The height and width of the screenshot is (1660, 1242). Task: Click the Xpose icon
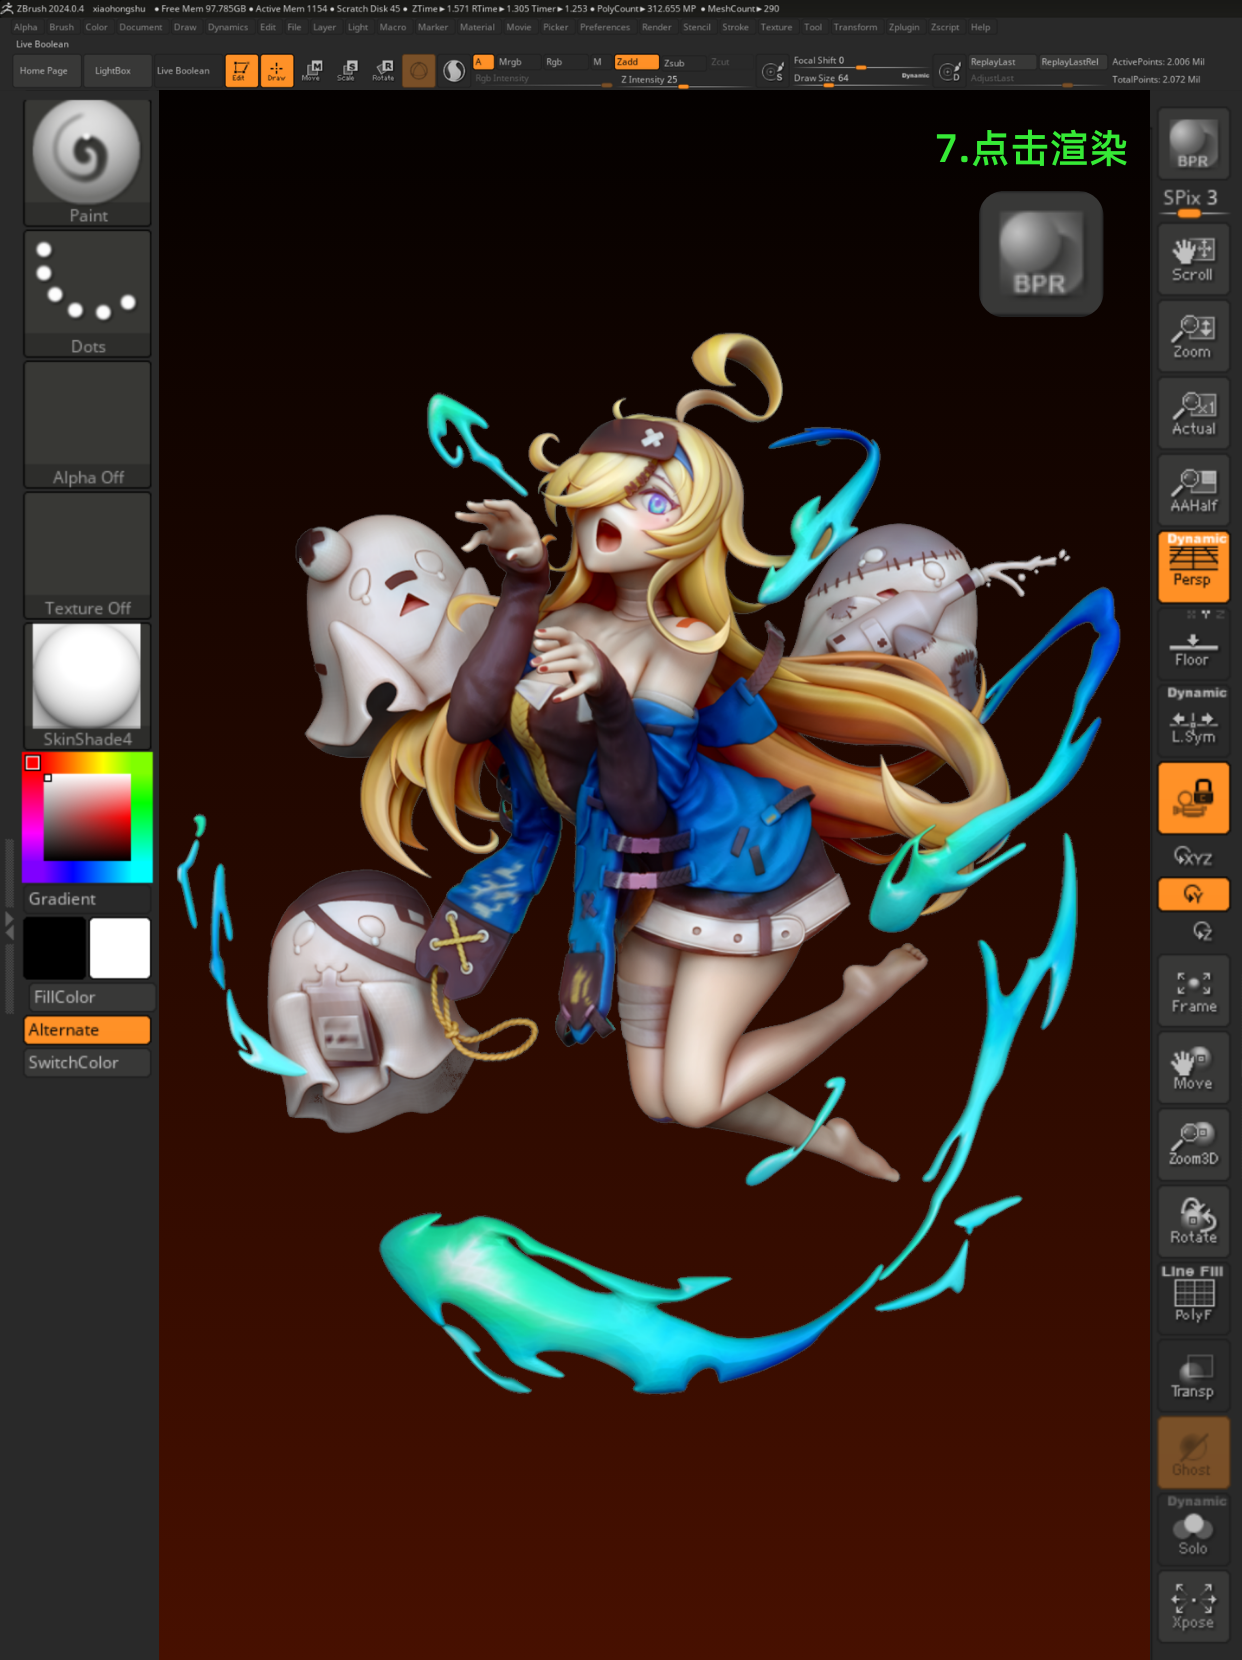tap(1193, 1606)
